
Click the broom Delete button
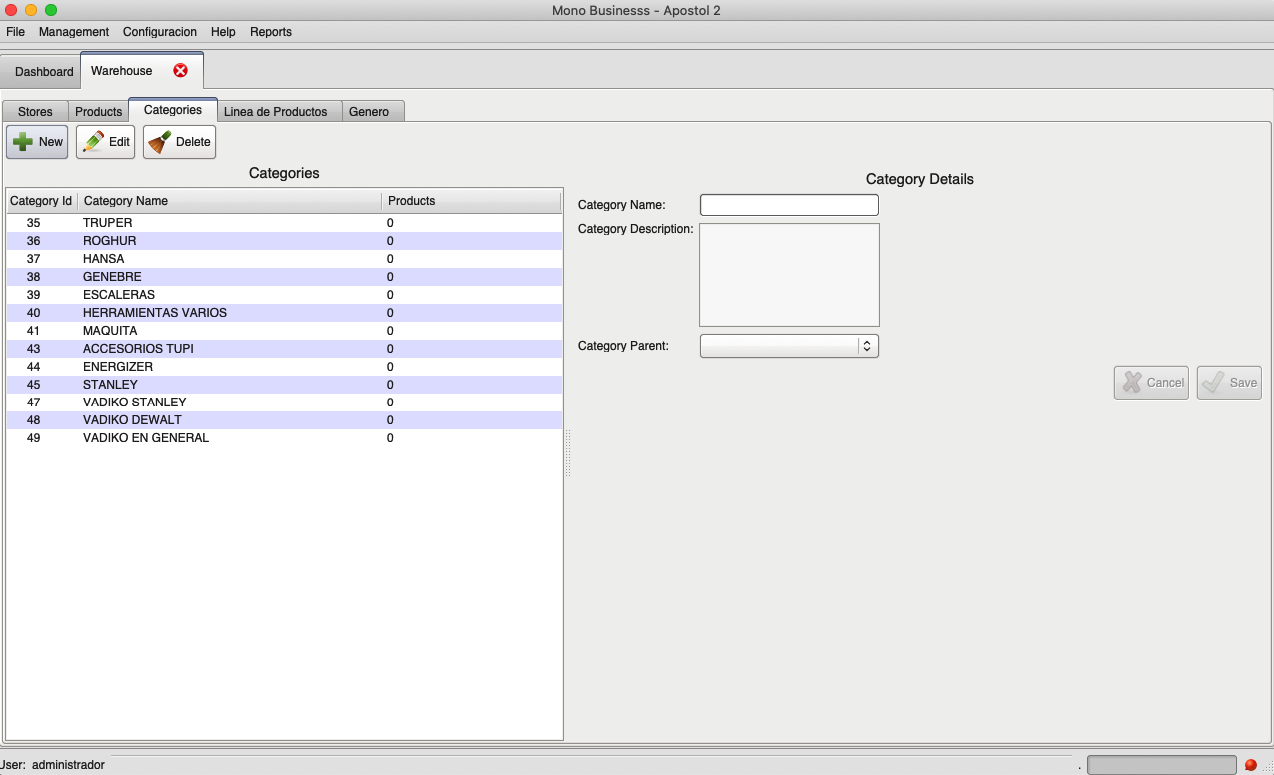180,142
